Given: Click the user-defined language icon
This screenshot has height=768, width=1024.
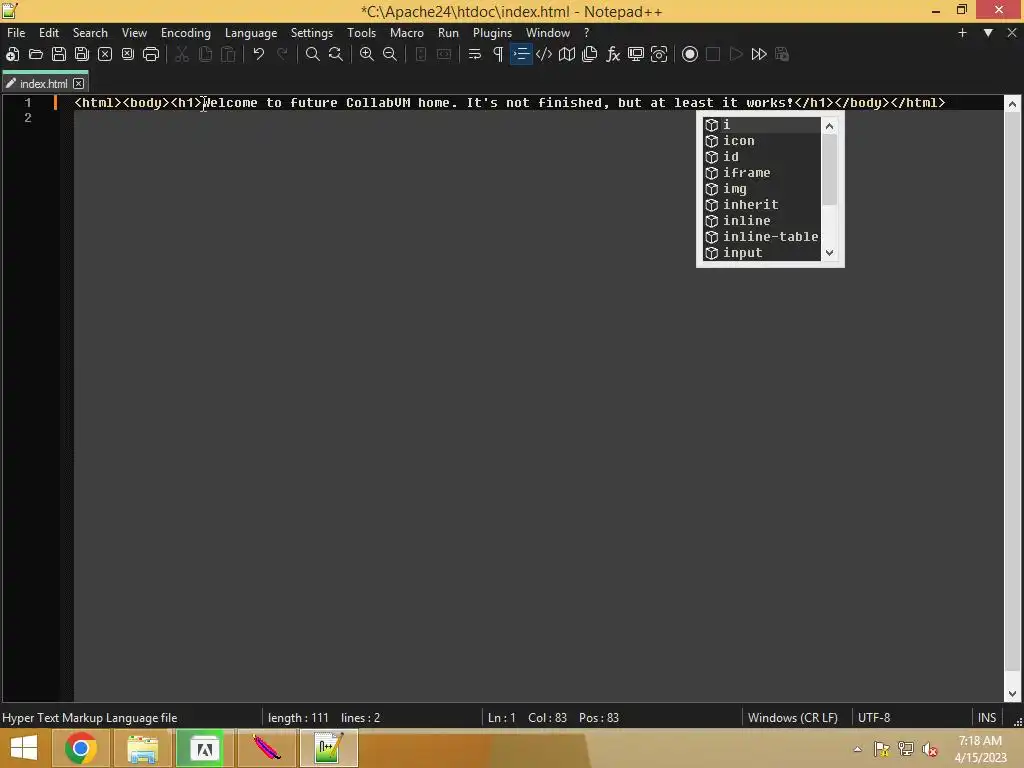Looking at the screenshot, I should pos(544,54).
